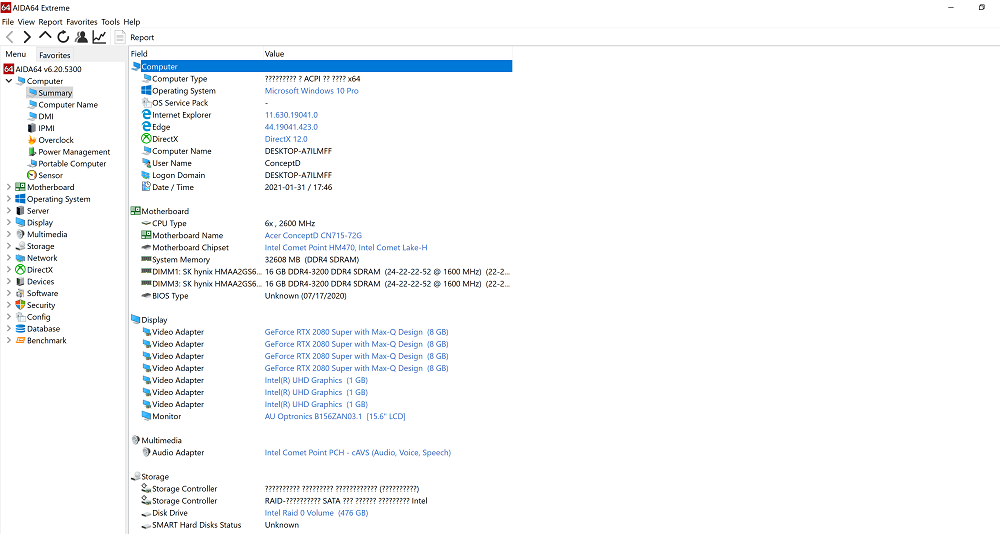Collapse the Computer tree node

(x=9, y=81)
